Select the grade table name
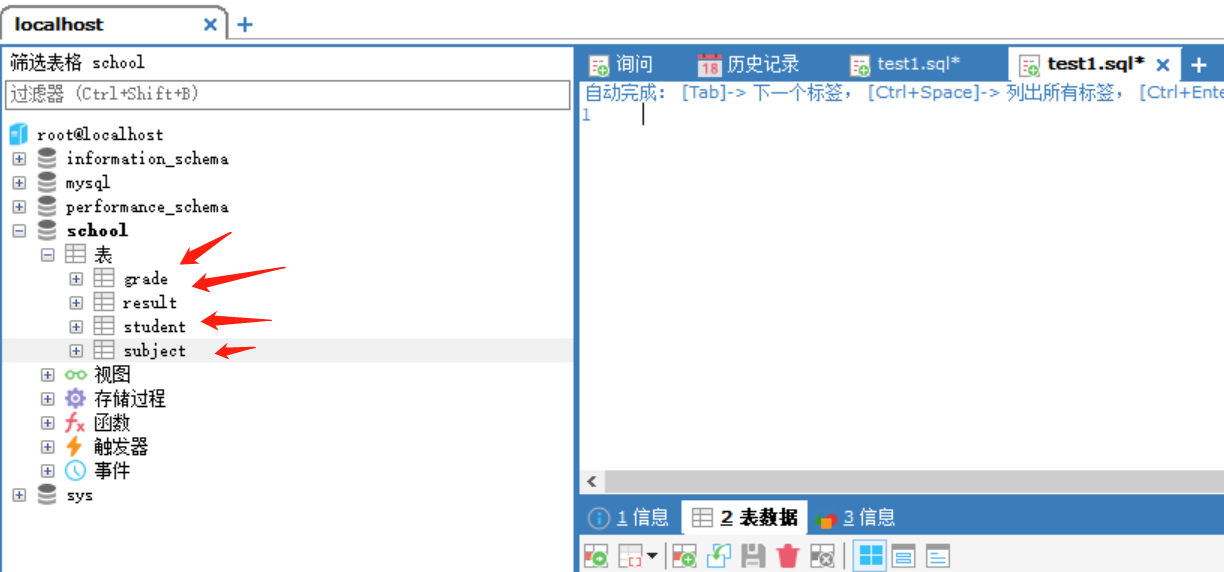 coord(146,279)
